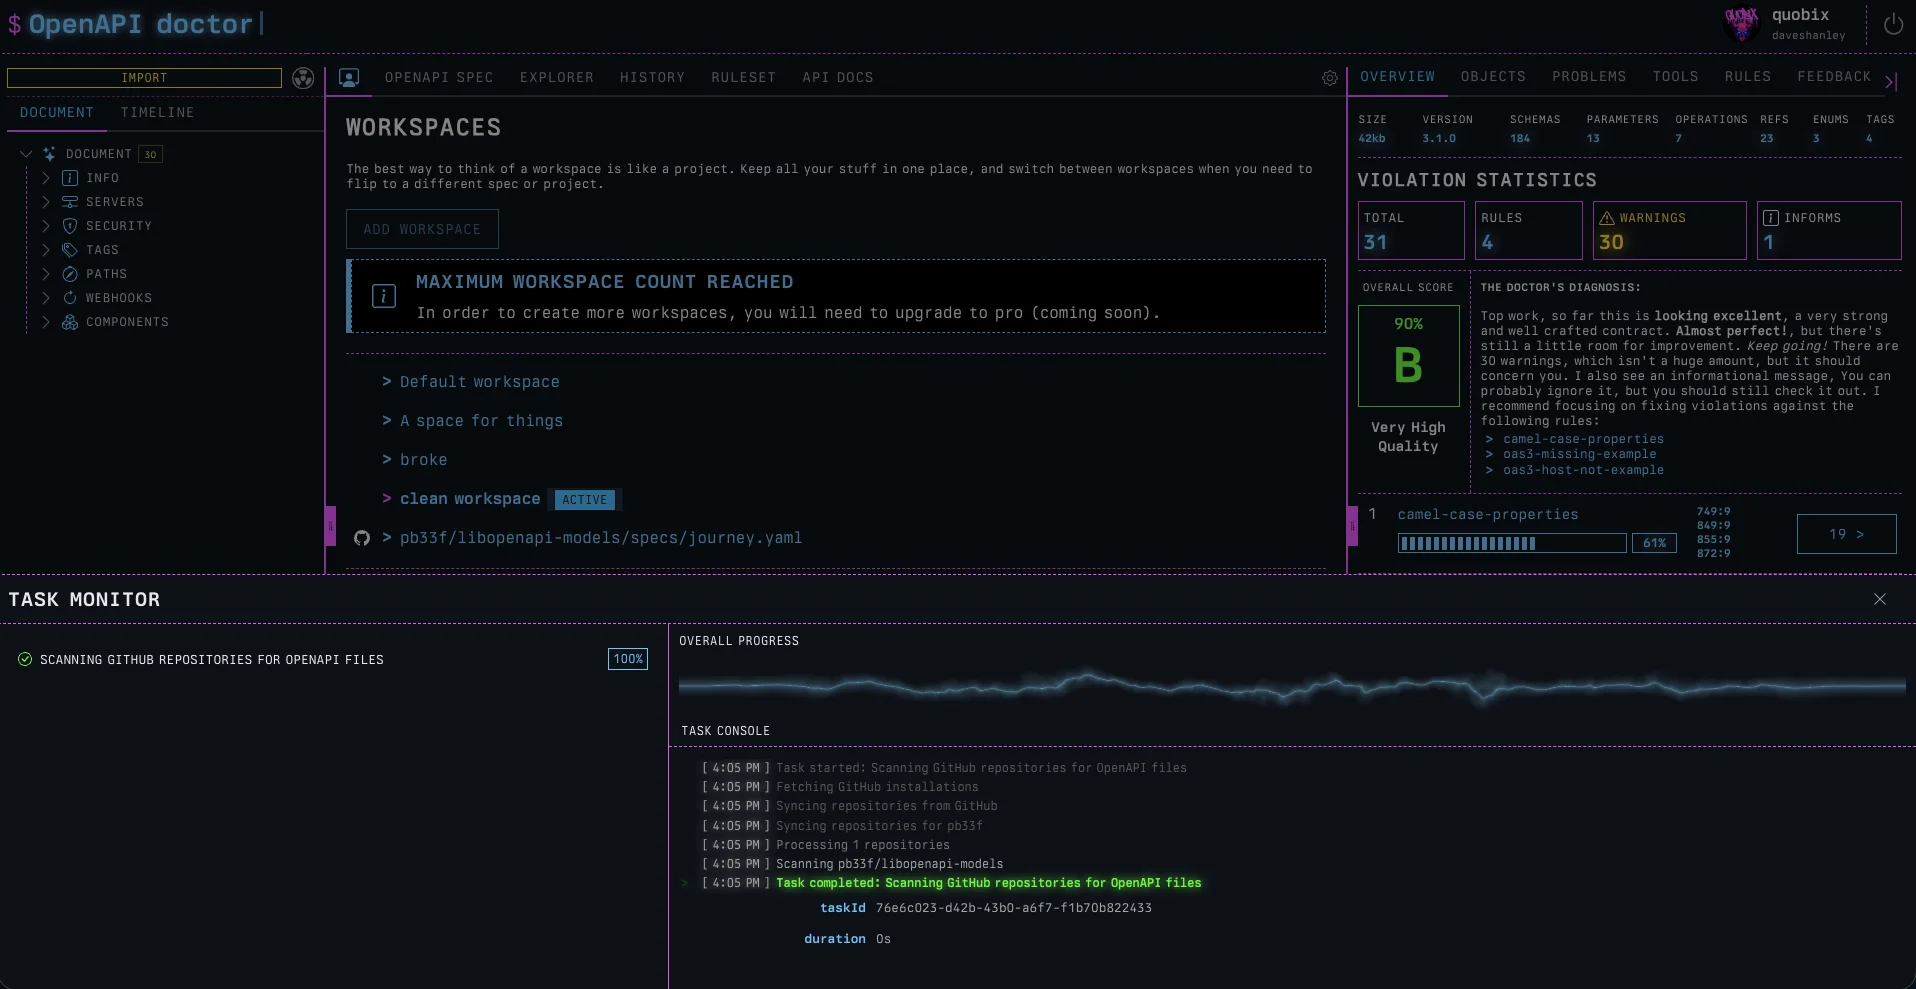
Task: Collapse the DOCUMENT tree root node
Action: (26, 154)
